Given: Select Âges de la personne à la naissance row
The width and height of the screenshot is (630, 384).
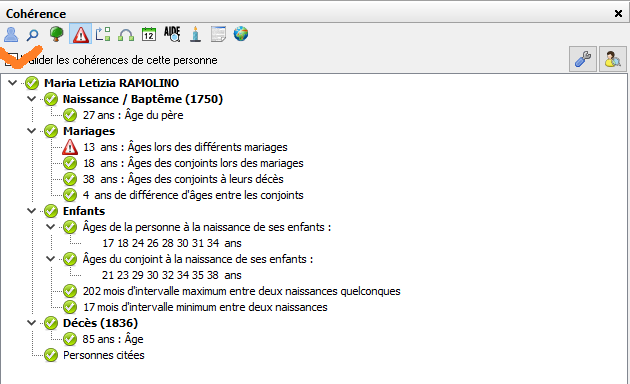Looking at the screenshot, I should click(207, 227).
